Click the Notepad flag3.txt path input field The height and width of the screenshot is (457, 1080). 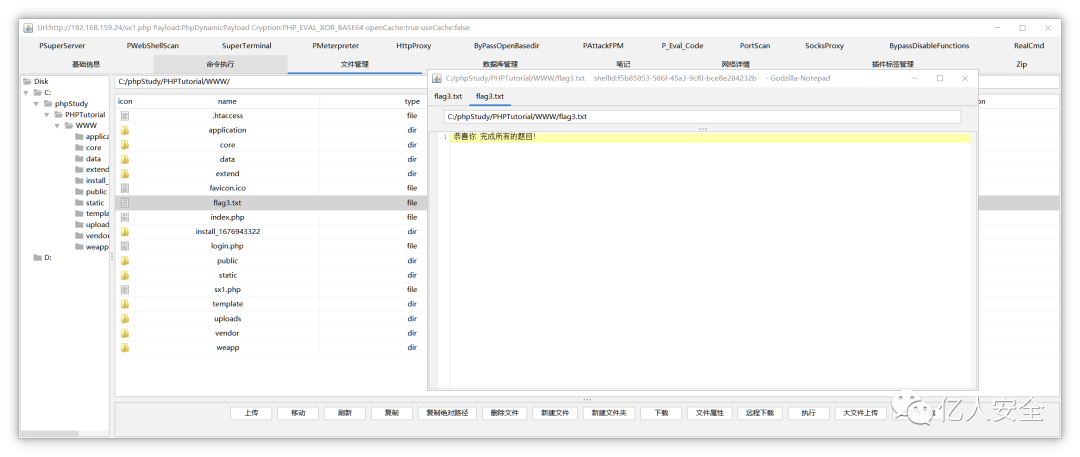click(x=702, y=116)
